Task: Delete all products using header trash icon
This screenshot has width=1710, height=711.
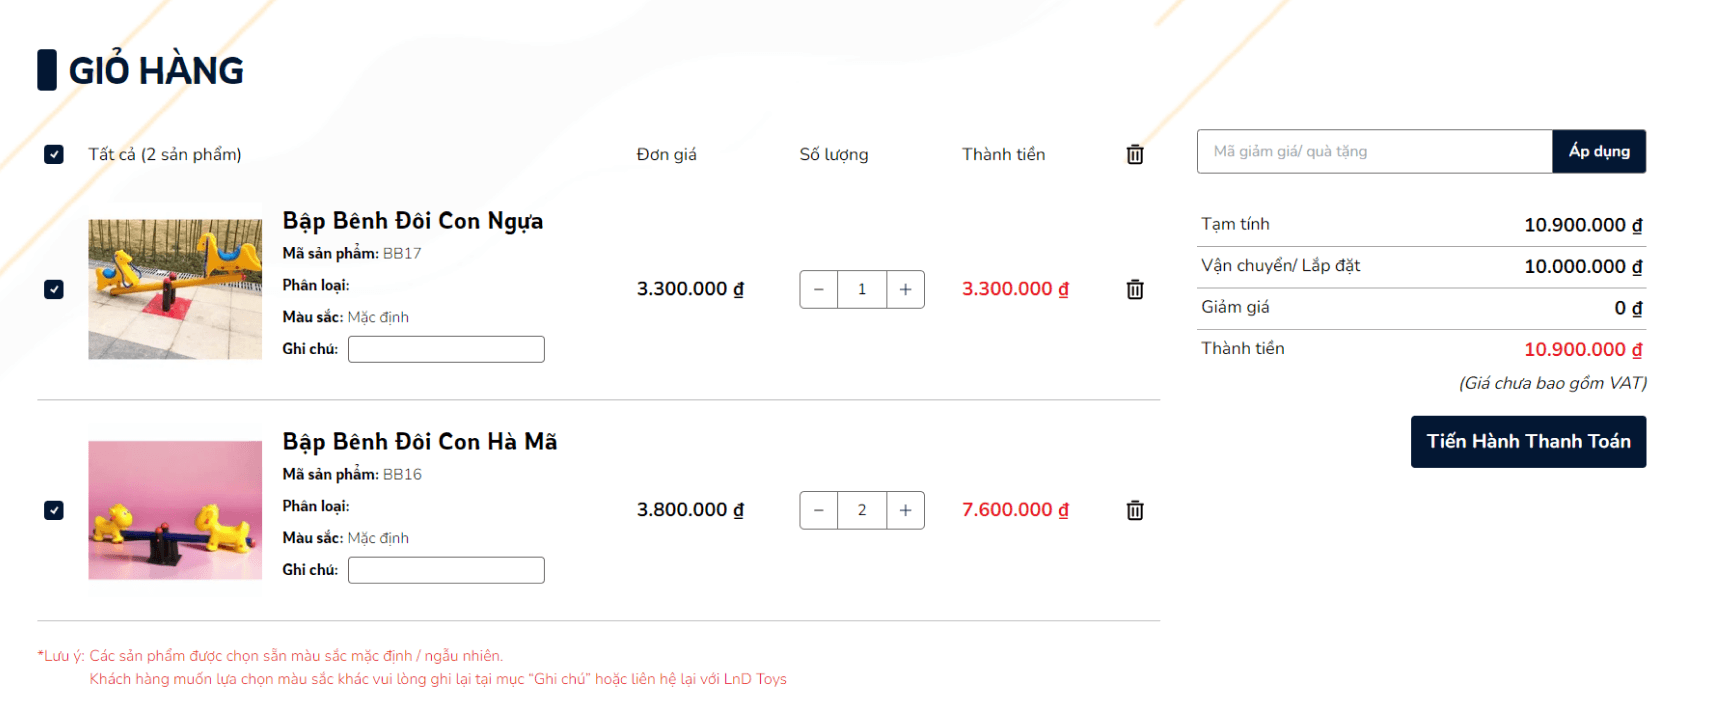Action: 1134,154
